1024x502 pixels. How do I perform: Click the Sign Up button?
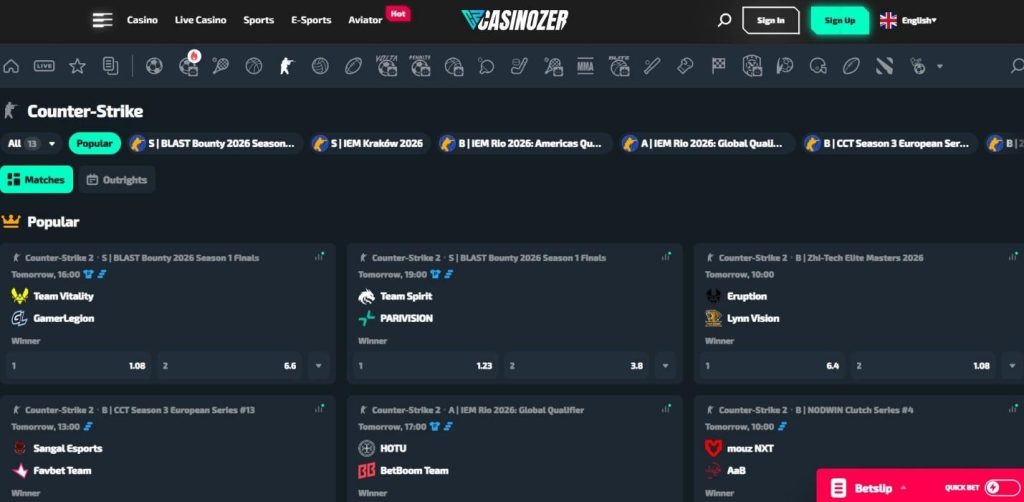(839, 20)
